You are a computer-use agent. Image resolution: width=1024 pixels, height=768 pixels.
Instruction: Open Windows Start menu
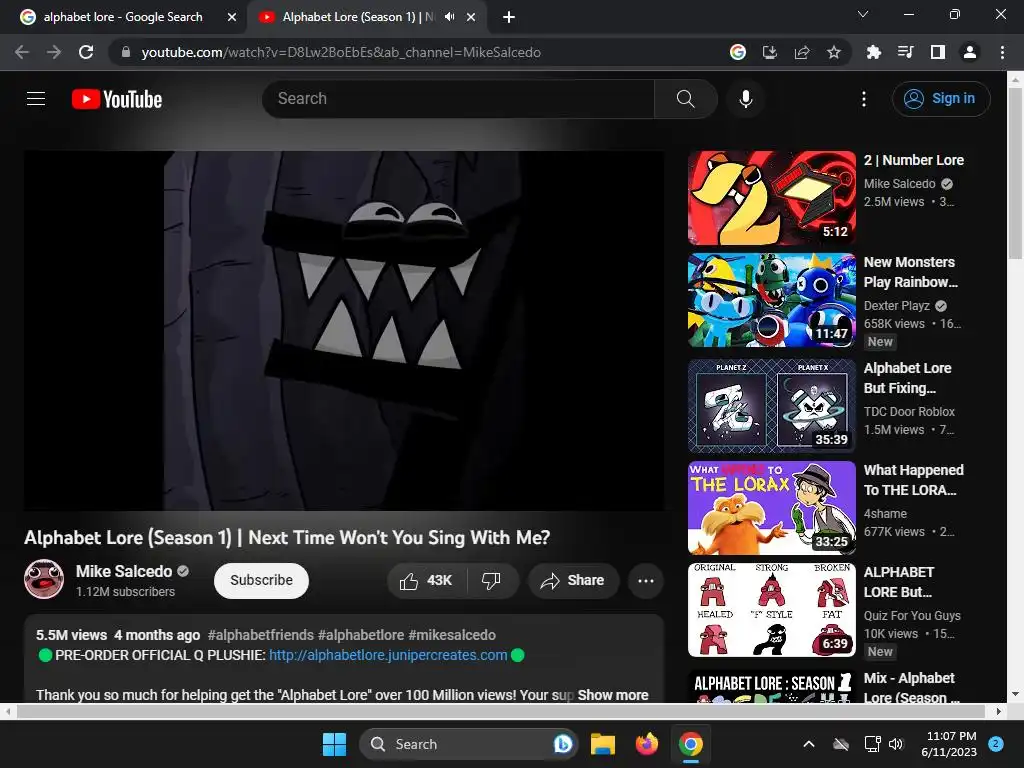pyautogui.click(x=334, y=744)
